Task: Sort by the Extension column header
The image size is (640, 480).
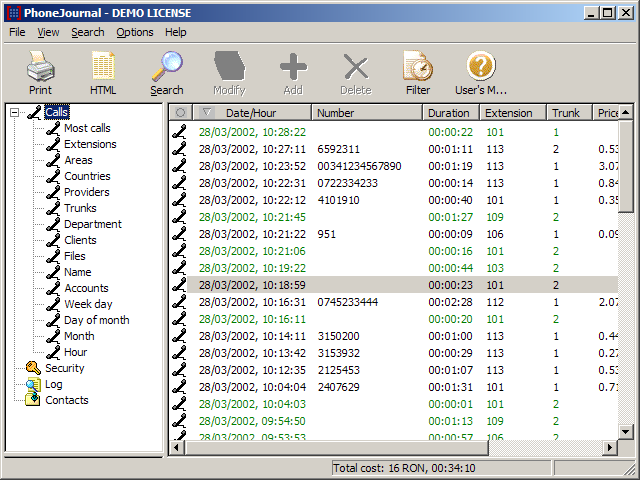Action: click(513, 113)
